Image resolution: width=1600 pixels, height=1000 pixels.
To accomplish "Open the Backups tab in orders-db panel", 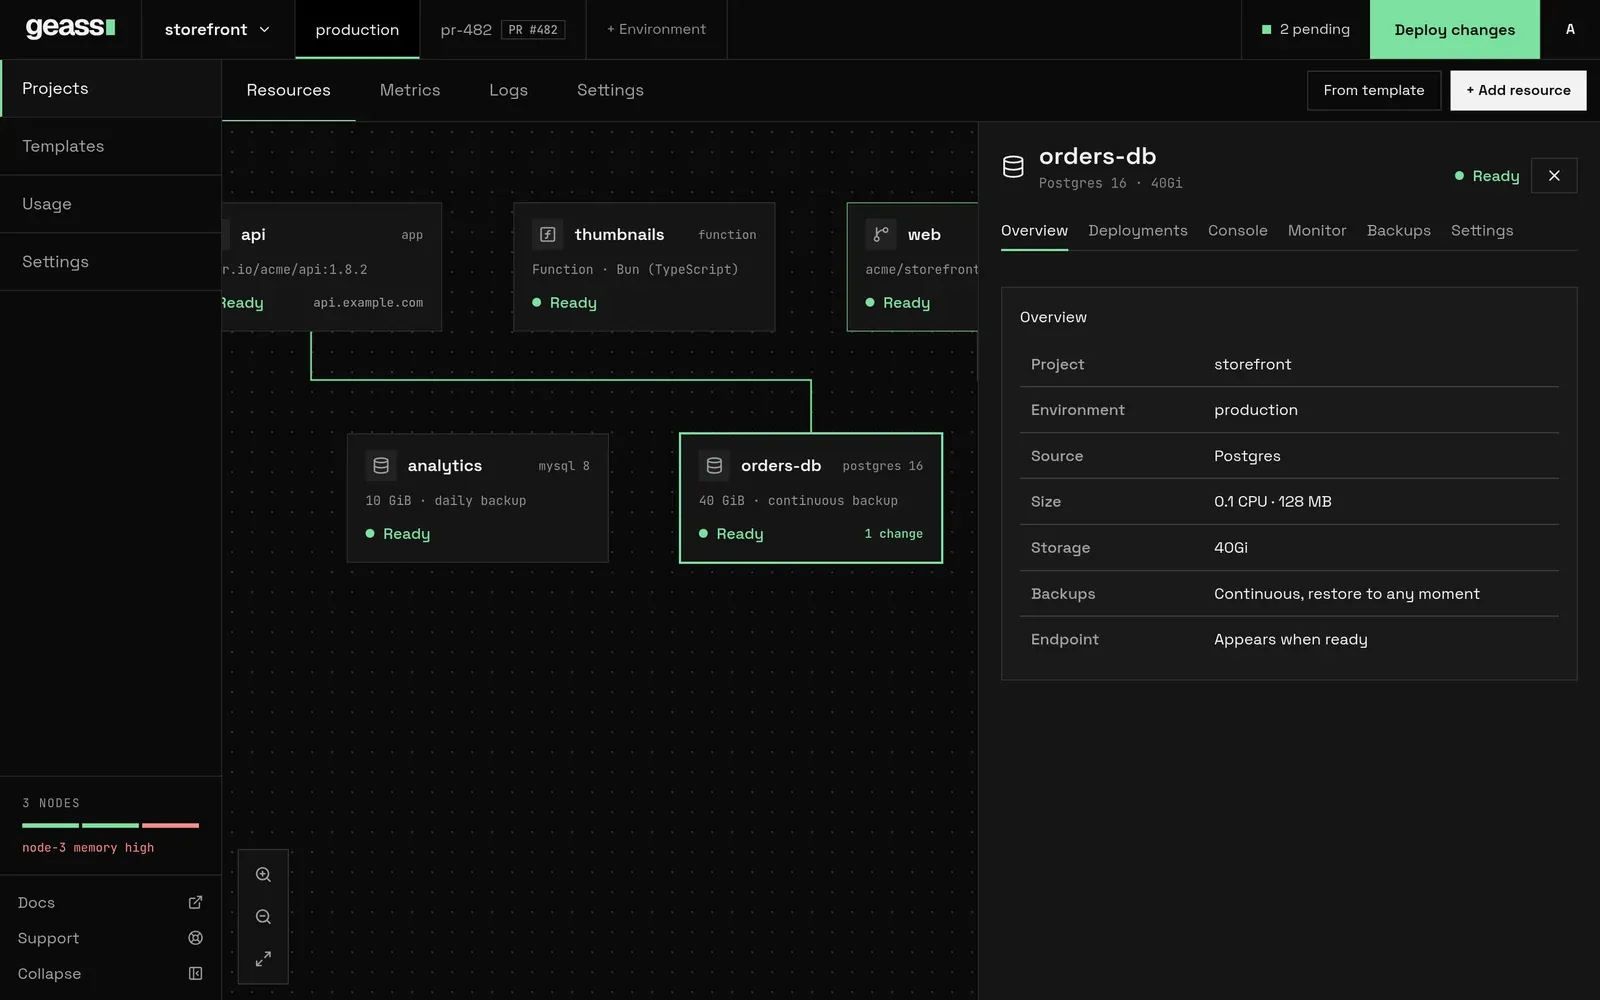I will [x=1399, y=231].
